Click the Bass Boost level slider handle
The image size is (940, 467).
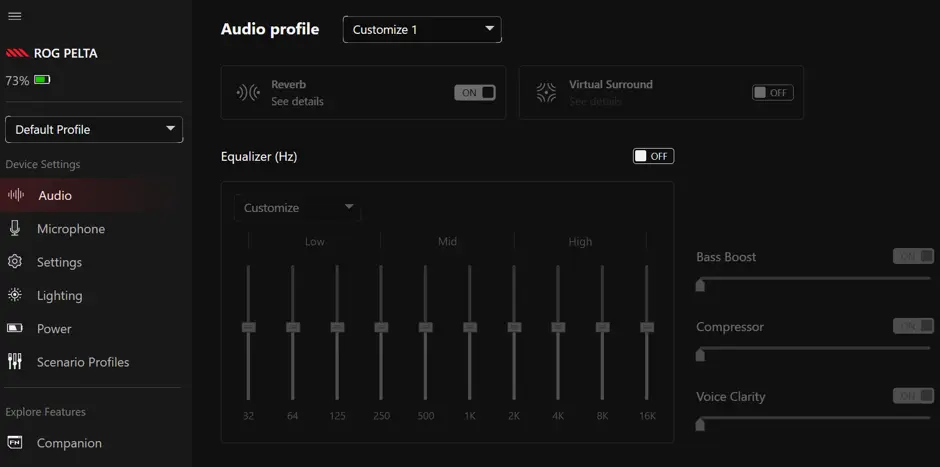[x=700, y=285]
